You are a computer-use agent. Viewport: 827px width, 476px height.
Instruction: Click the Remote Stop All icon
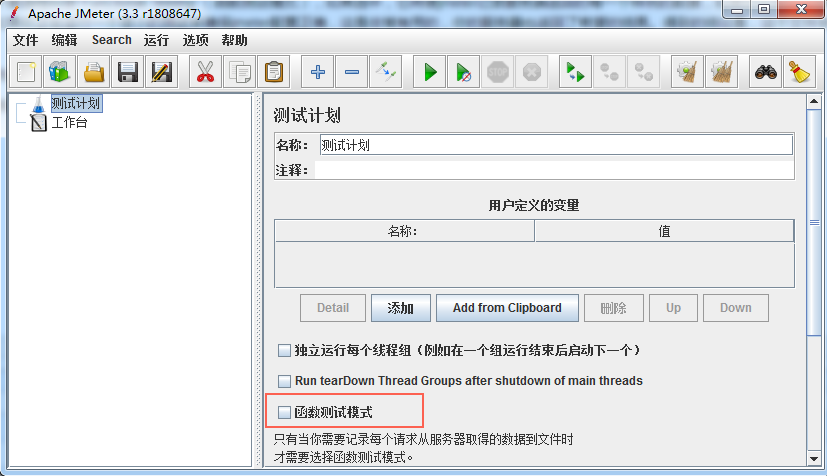(x=610, y=72)
